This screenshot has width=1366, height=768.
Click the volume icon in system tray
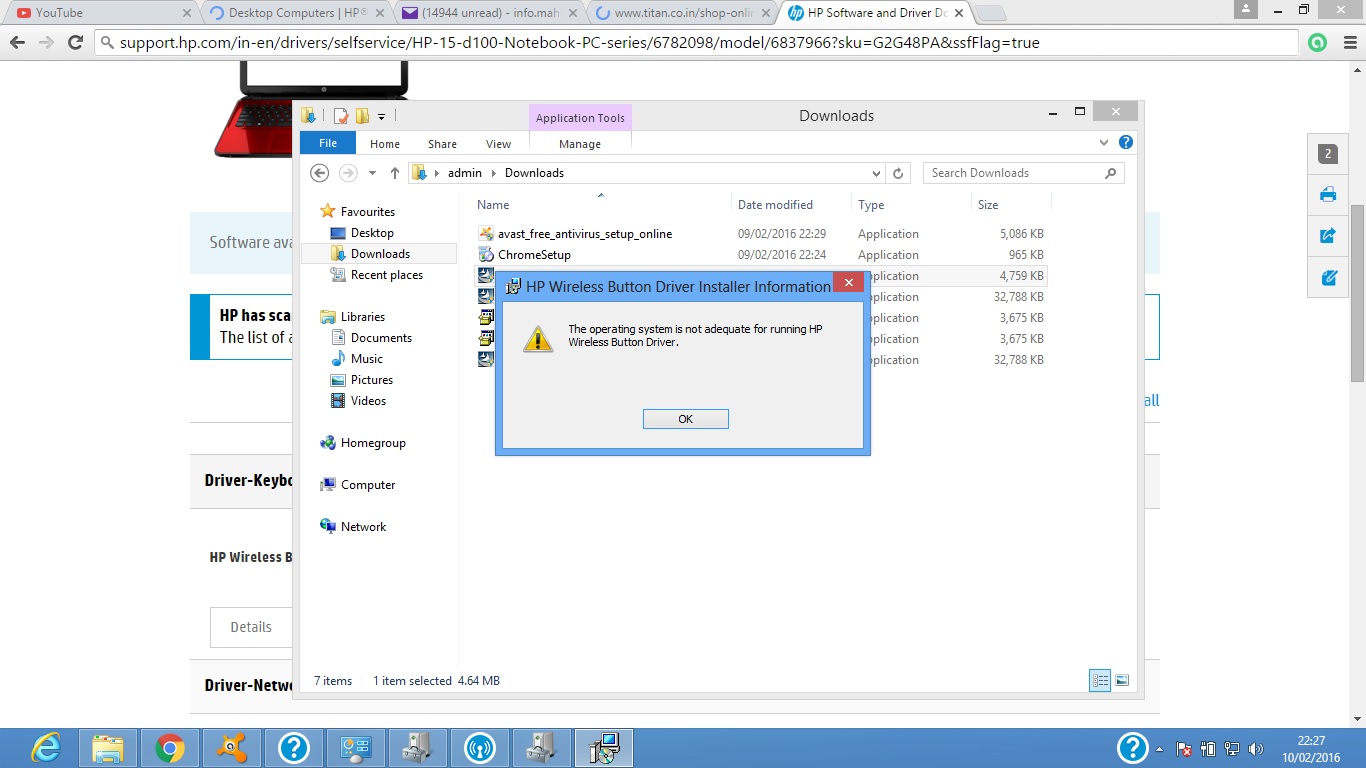pyautogui.click(x=1256, y=748)
